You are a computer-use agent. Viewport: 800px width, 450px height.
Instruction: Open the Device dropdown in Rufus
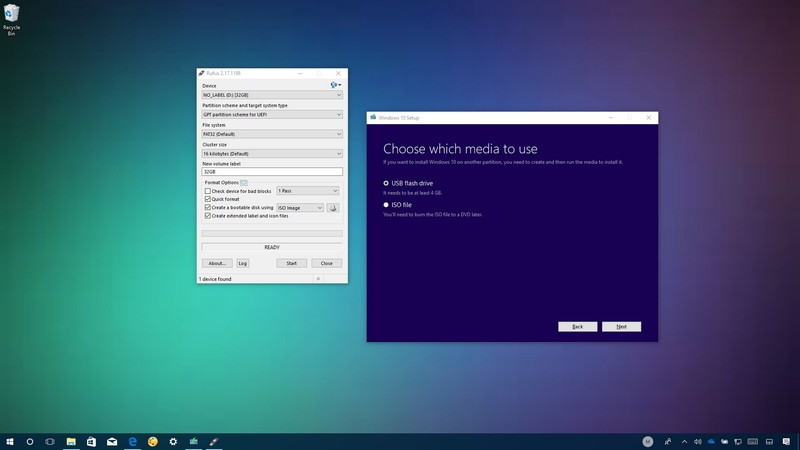point(272,95)
